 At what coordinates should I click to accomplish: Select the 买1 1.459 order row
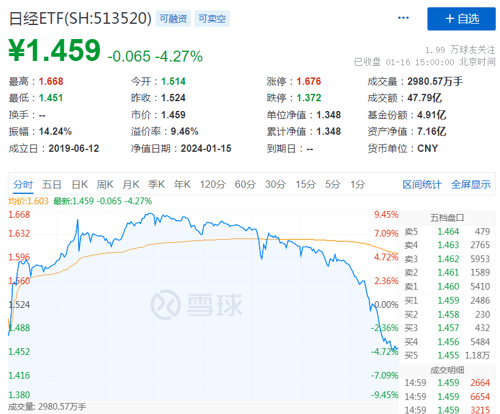(x=447, y=301)
